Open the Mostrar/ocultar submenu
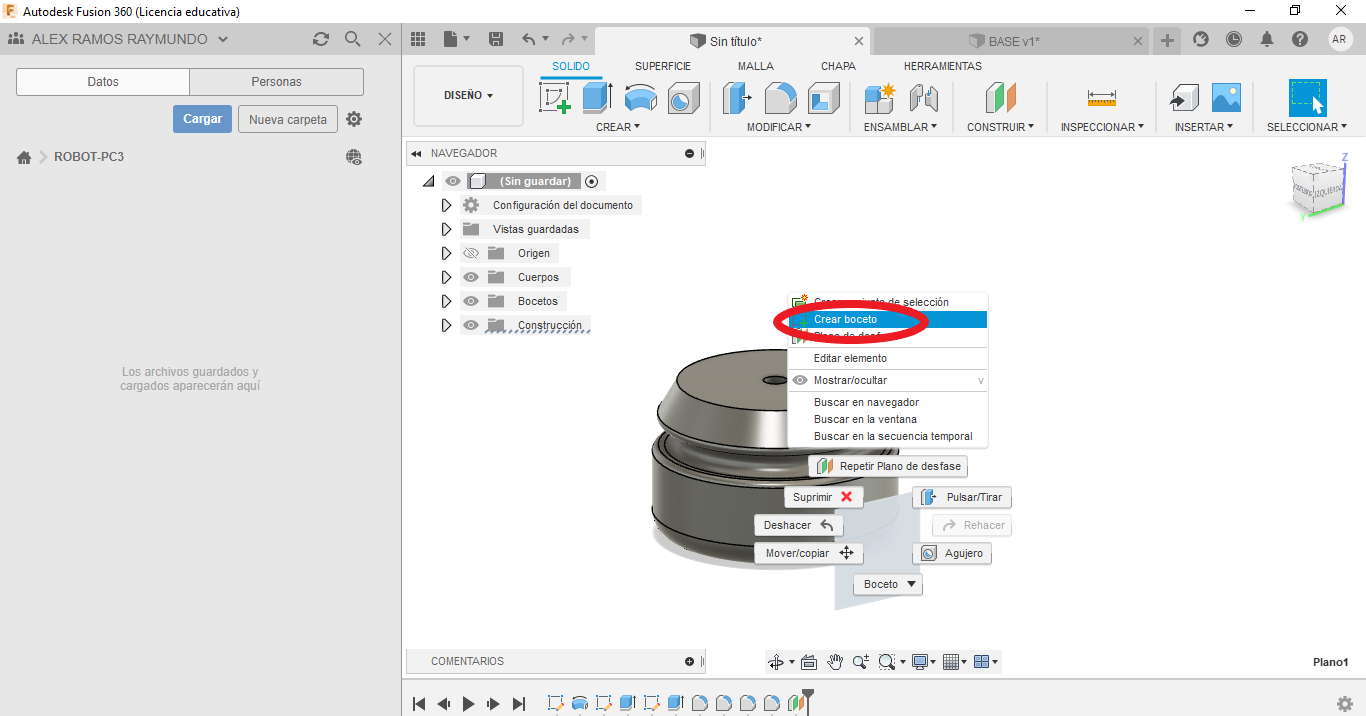Image resolution: width=1366 pixels, height=716 pixels. (888, 380)
